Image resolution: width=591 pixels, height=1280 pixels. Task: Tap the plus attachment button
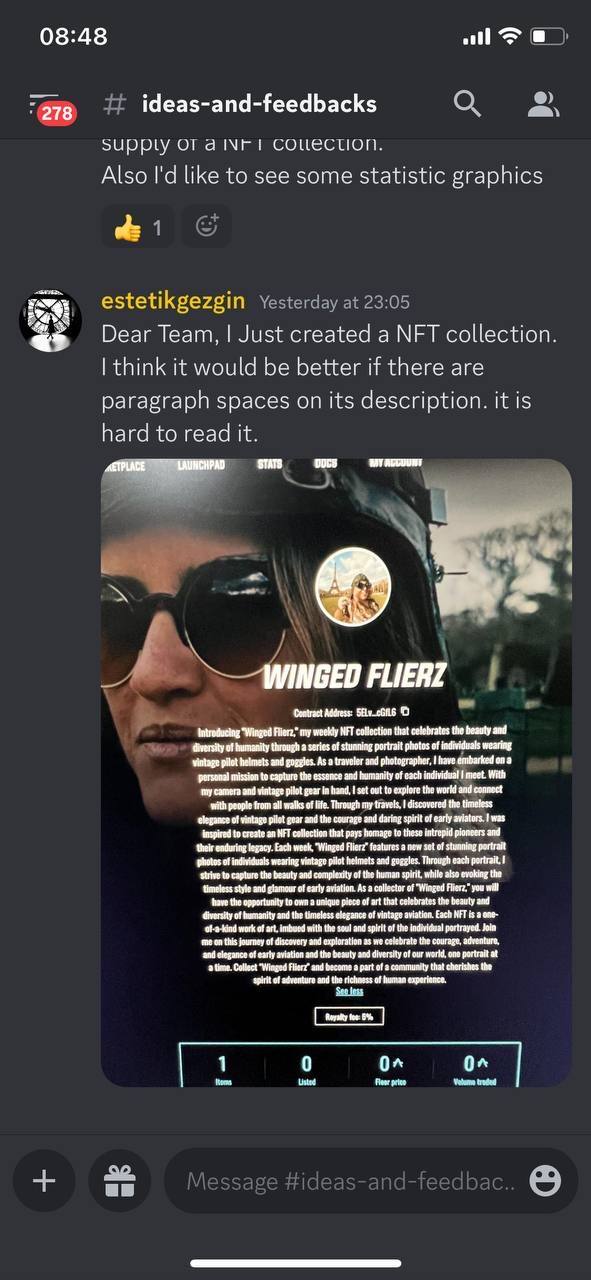(44, 1181)
